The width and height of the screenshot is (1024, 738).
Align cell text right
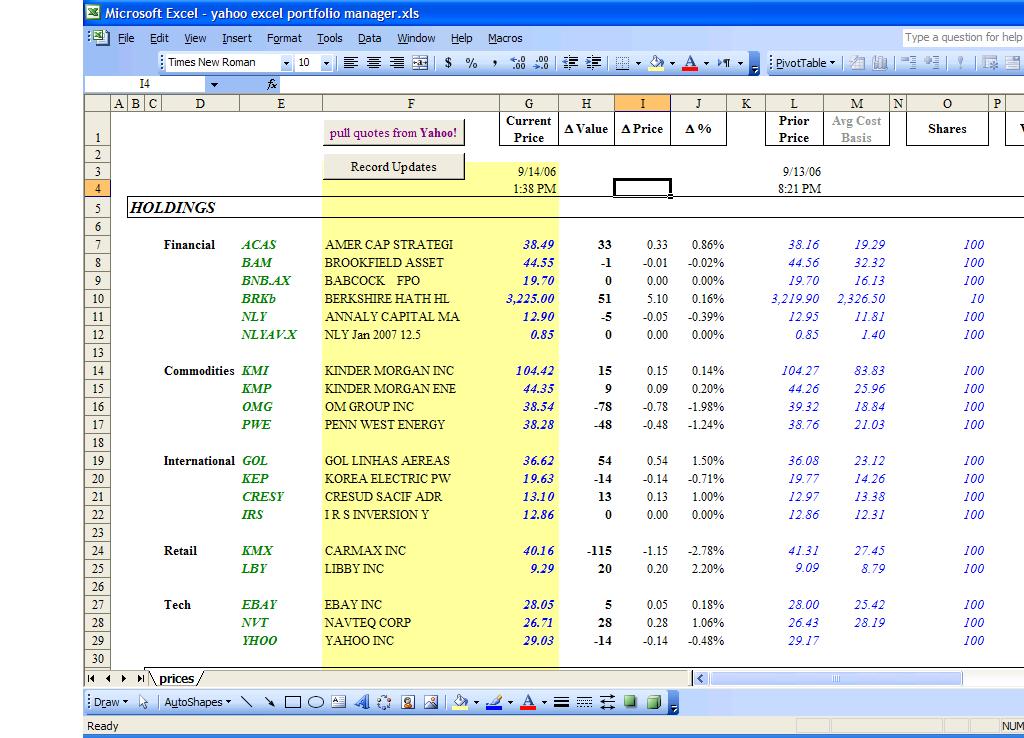396,63
